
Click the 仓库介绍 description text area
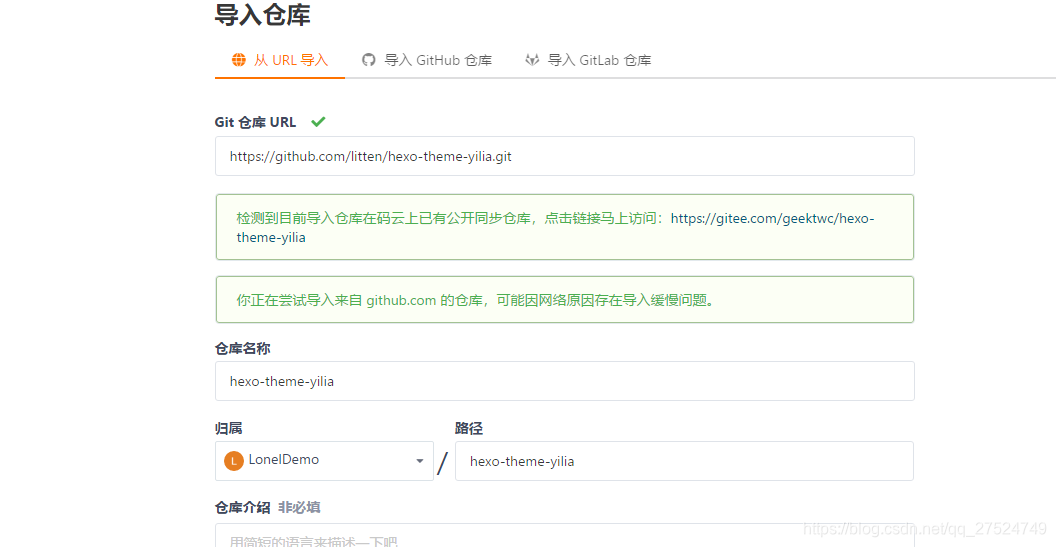point(564,536)
